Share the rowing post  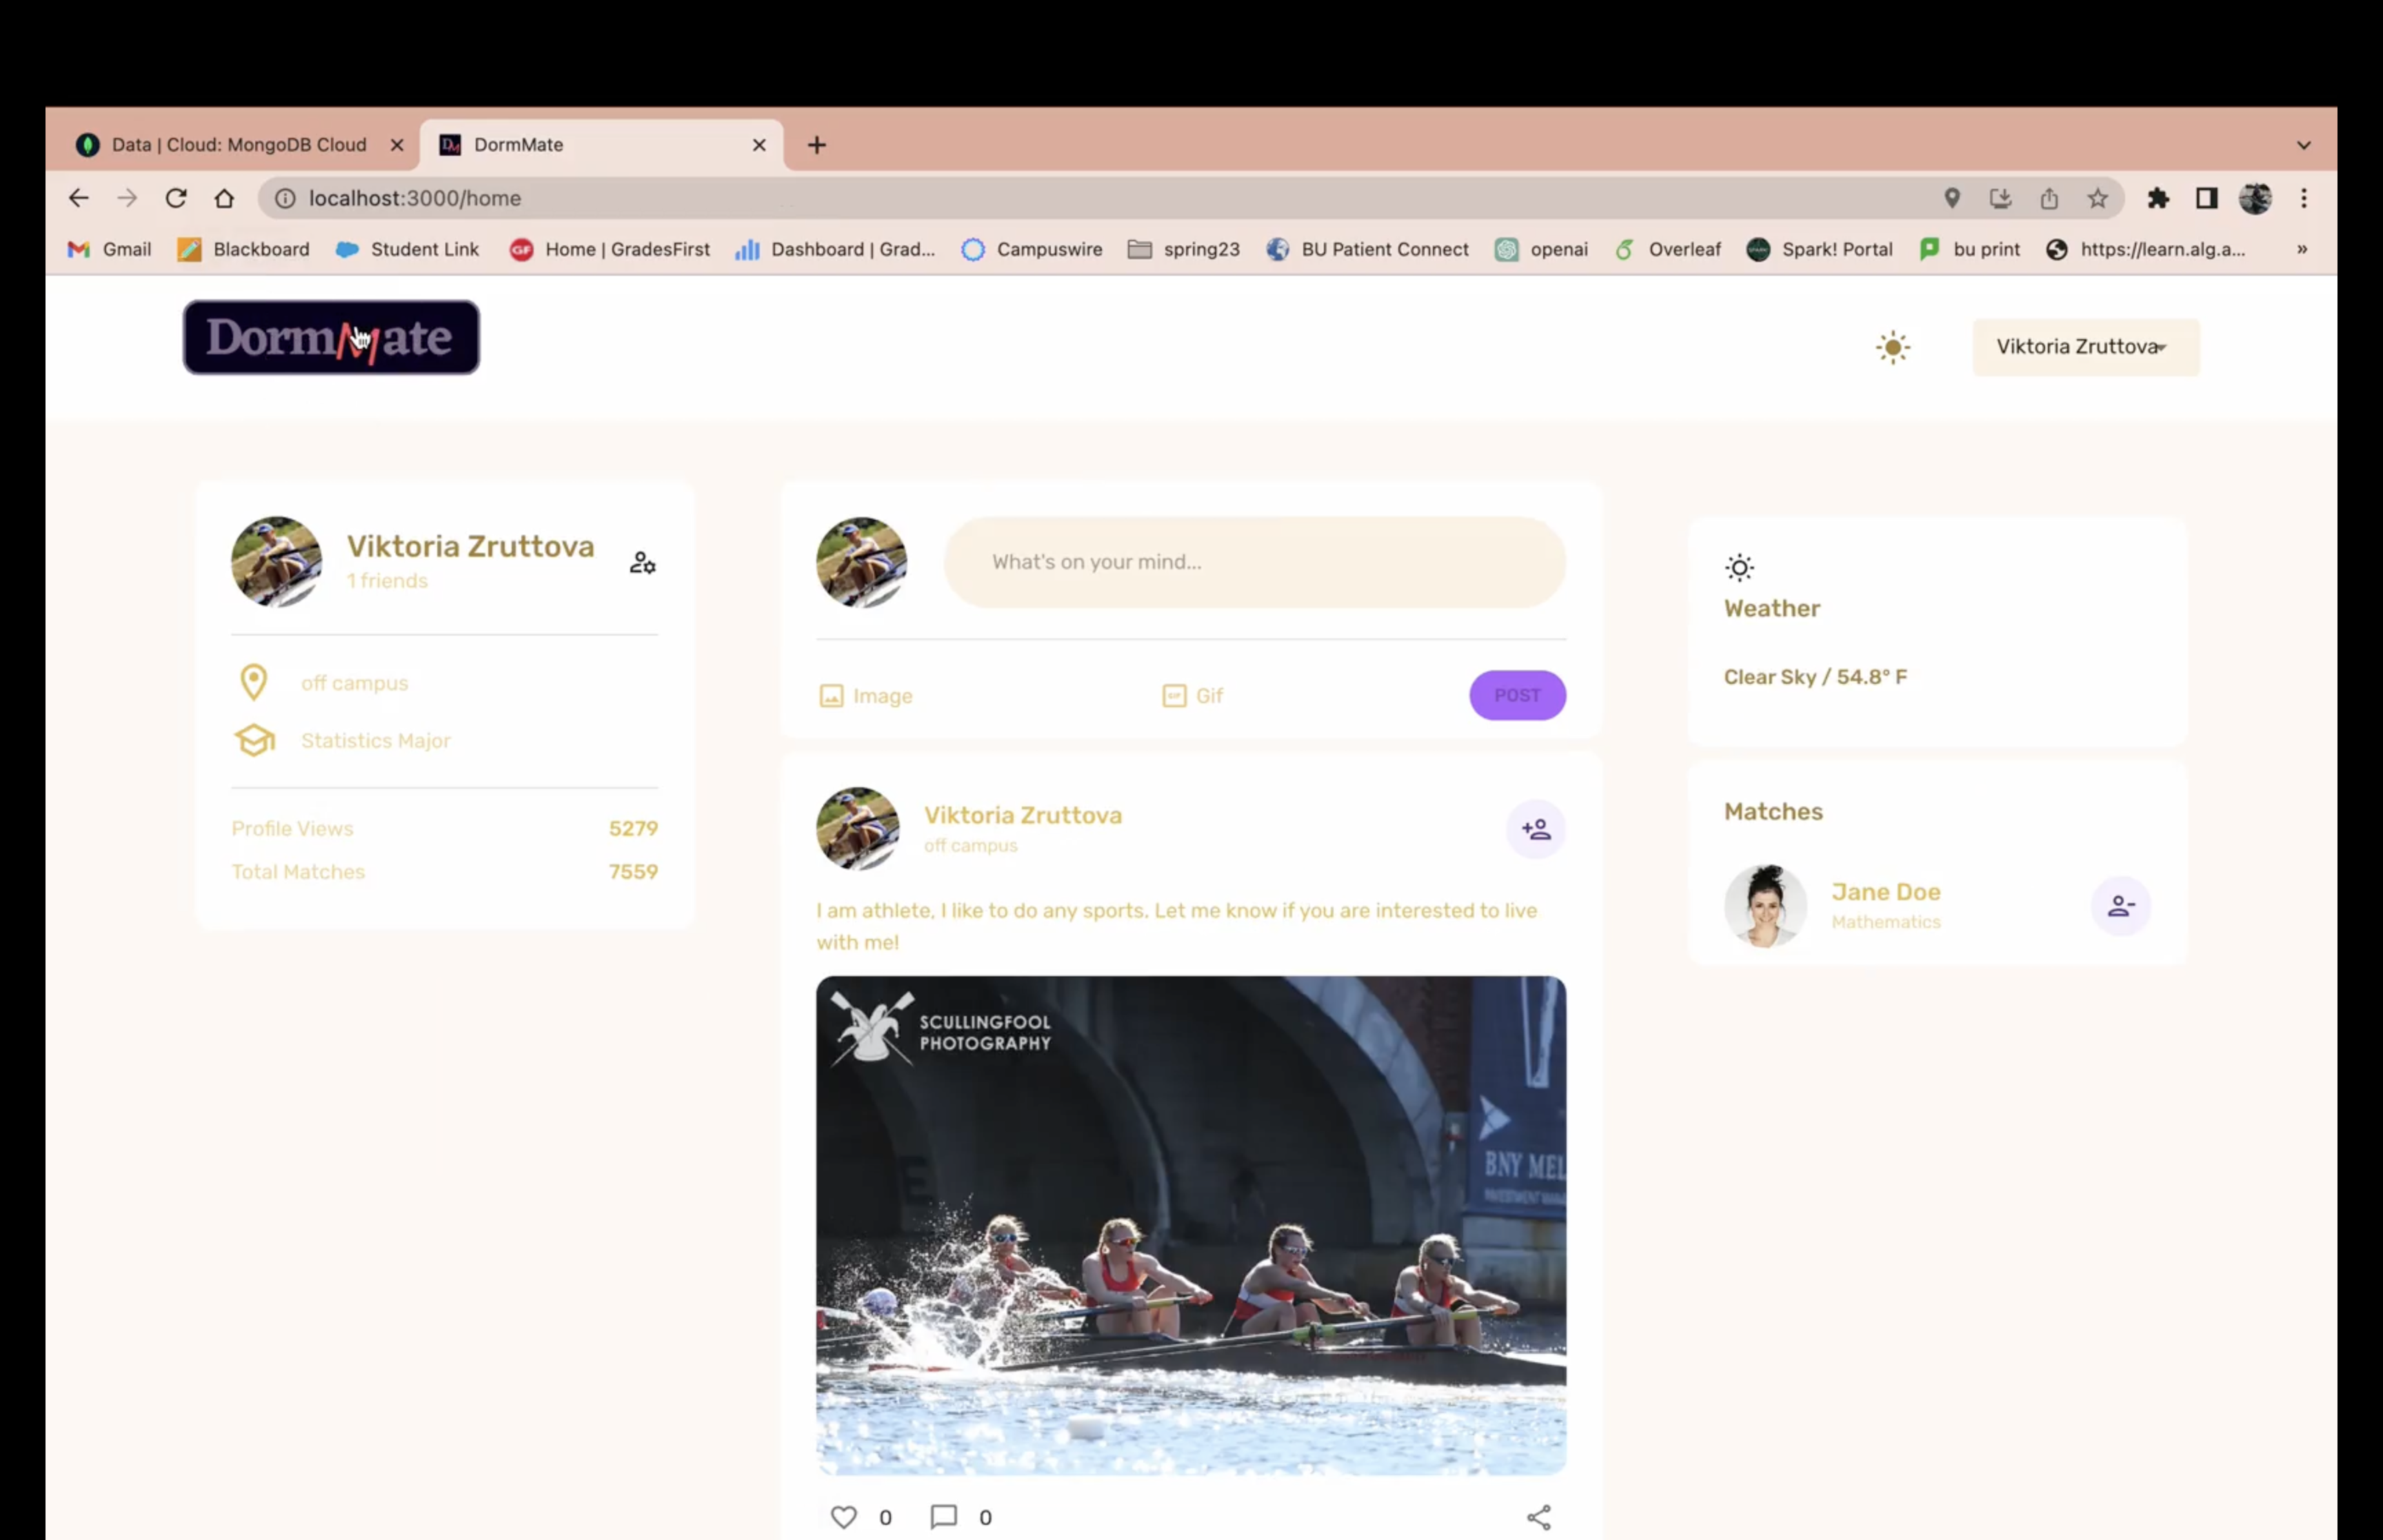(1538, 1517)
